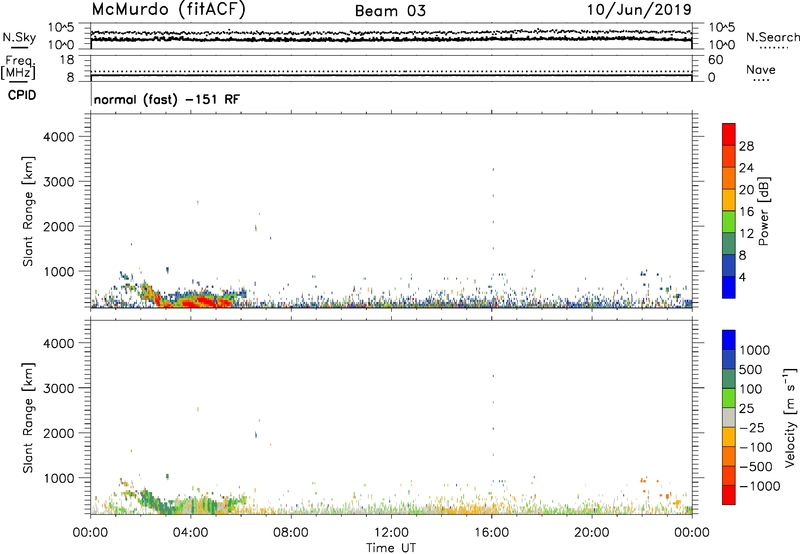The height and width of the screenshot is (554, 800).
Task: Pick the grey -25 to 25 Velocity segment
Action: tap(729, 418)
